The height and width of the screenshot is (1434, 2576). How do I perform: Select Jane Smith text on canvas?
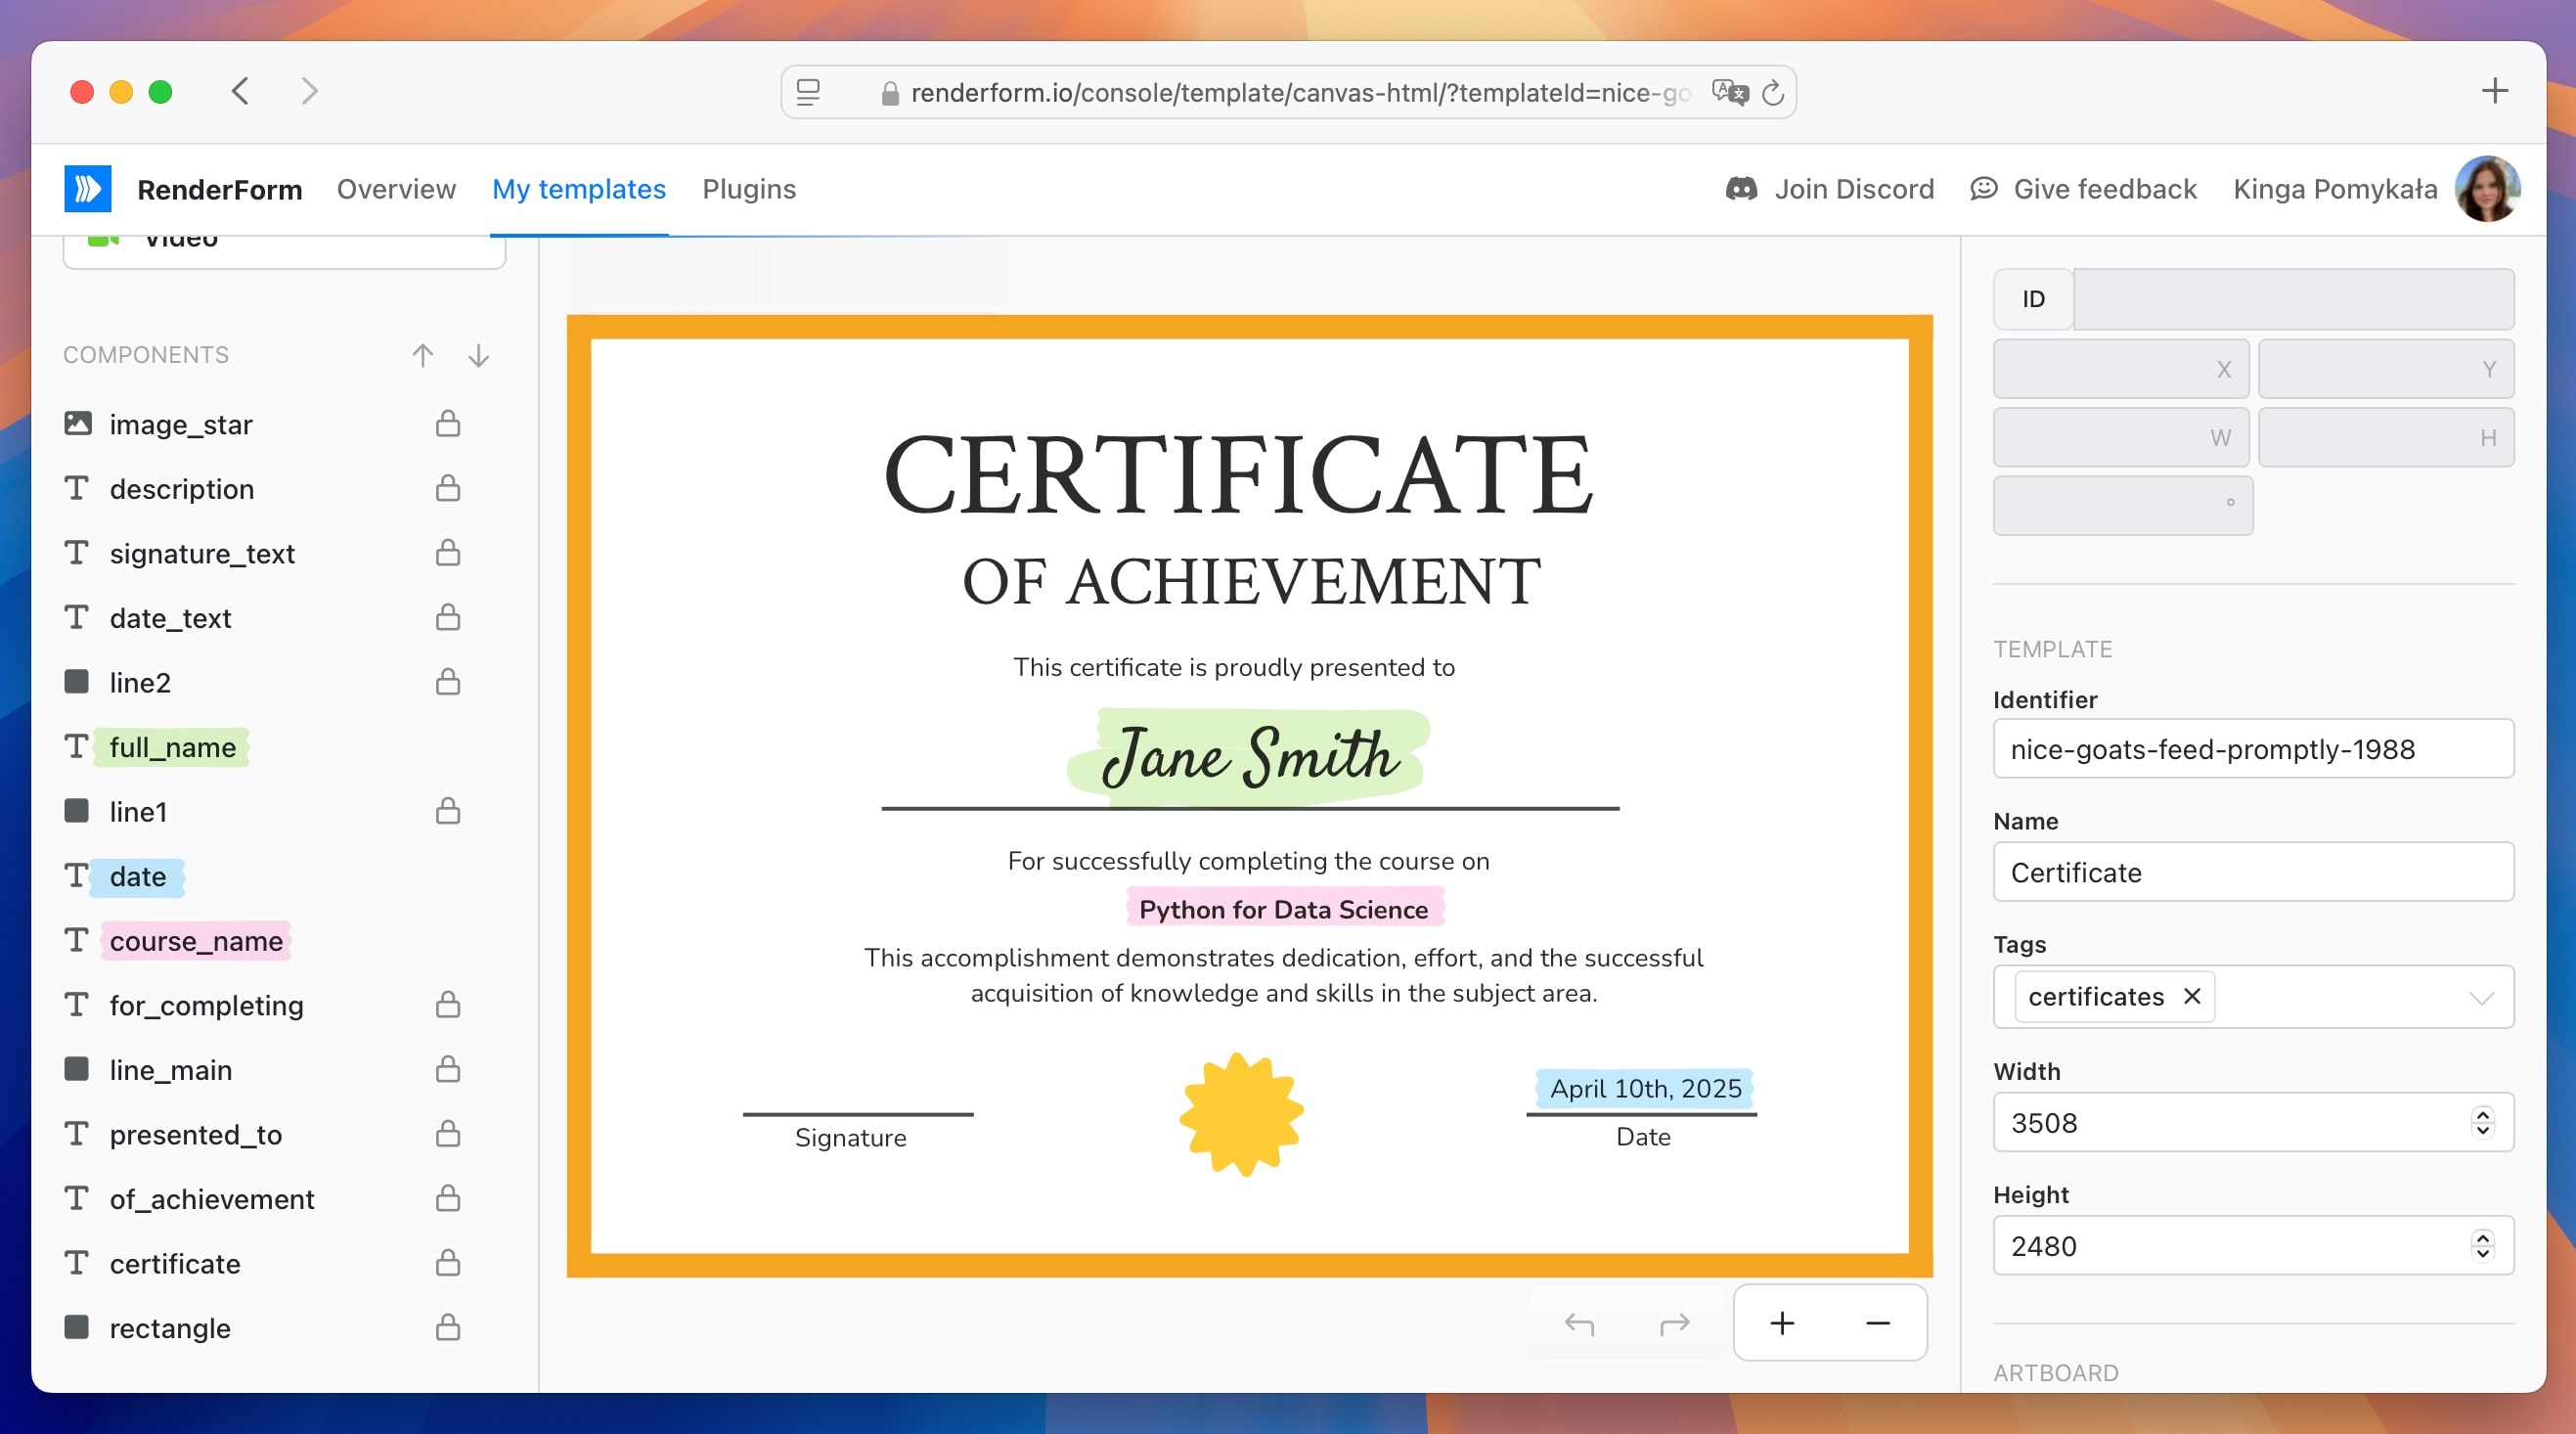[1249, 755]
